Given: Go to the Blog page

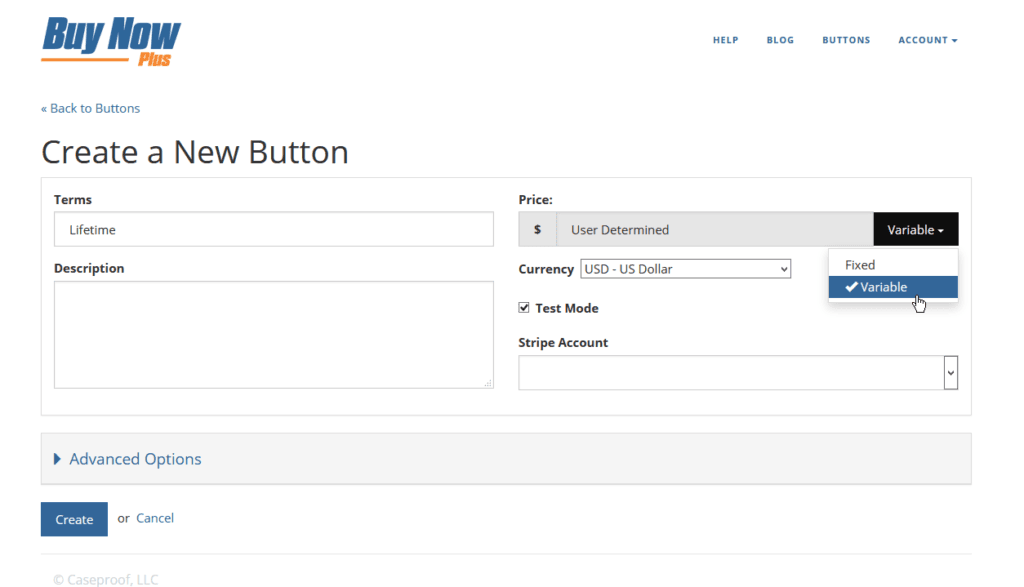Looking at the screenshot, I should pos(780,40).
